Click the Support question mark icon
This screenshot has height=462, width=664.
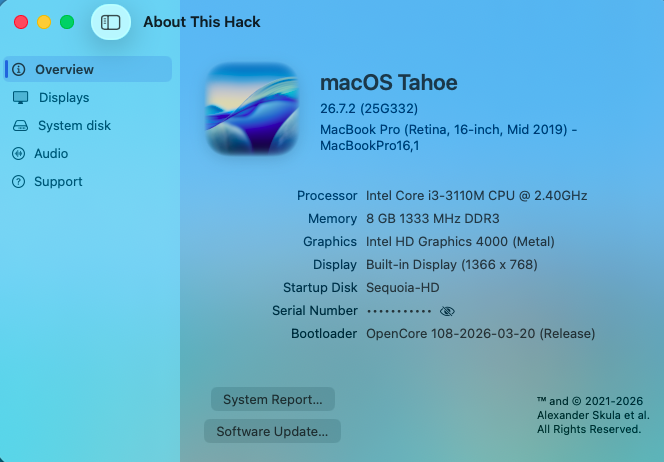(19, 182)
